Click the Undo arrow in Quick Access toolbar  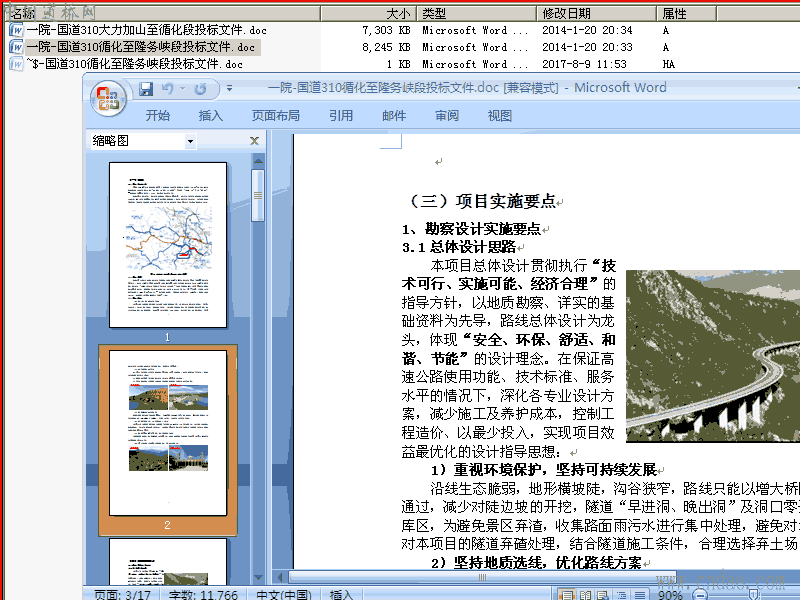(167, 89)
